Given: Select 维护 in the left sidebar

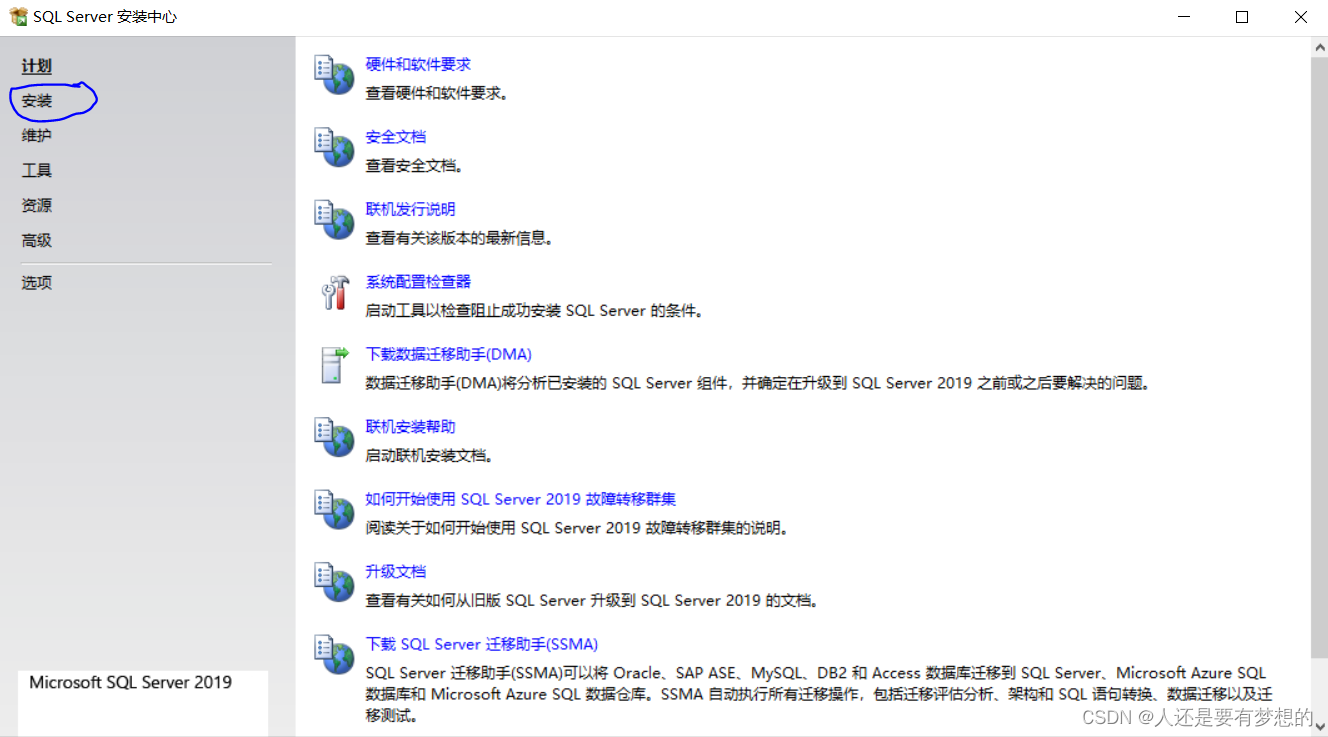Looking at the screenshot, I should [36, 135].
